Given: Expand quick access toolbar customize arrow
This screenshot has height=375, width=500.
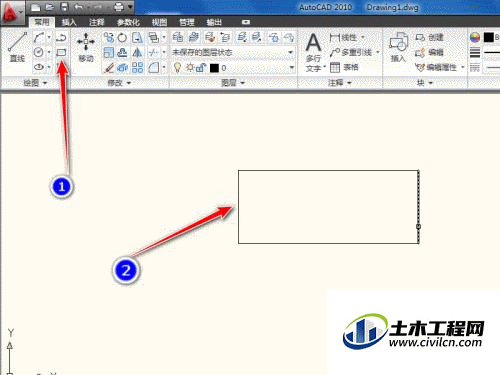Looking at the screenshot, I should point(130,7).
